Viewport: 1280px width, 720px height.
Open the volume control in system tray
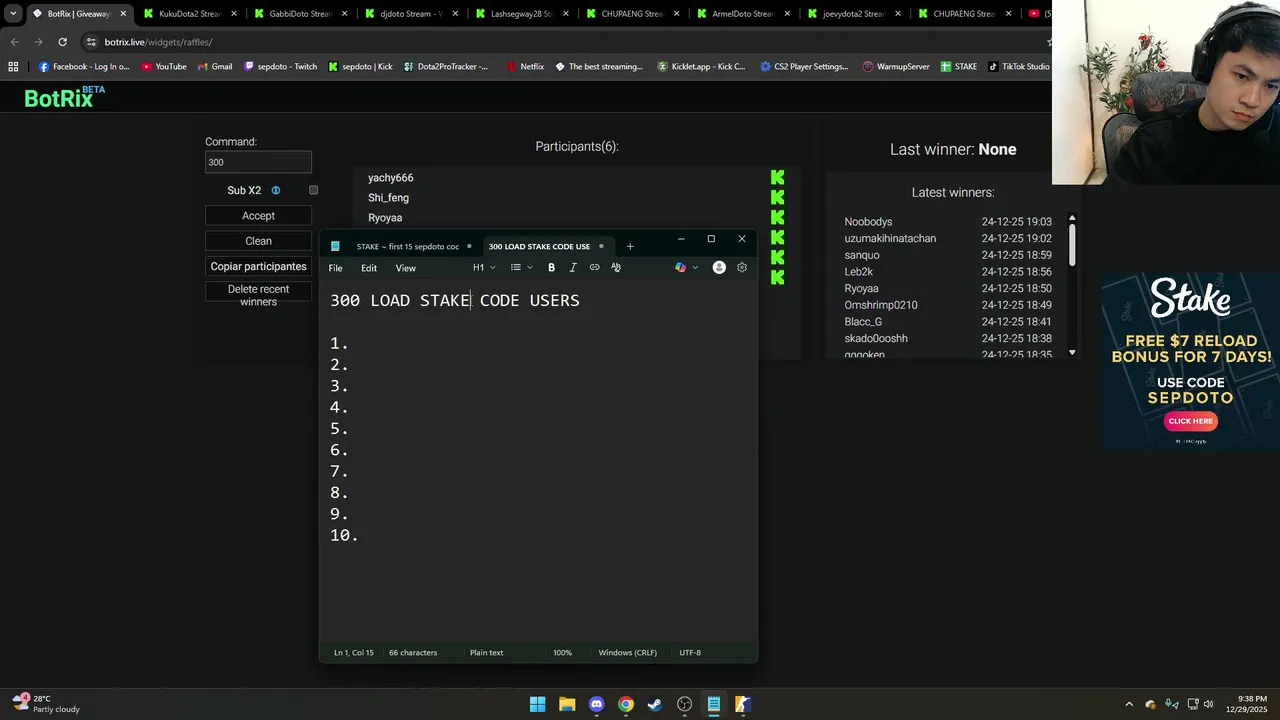1208,704
